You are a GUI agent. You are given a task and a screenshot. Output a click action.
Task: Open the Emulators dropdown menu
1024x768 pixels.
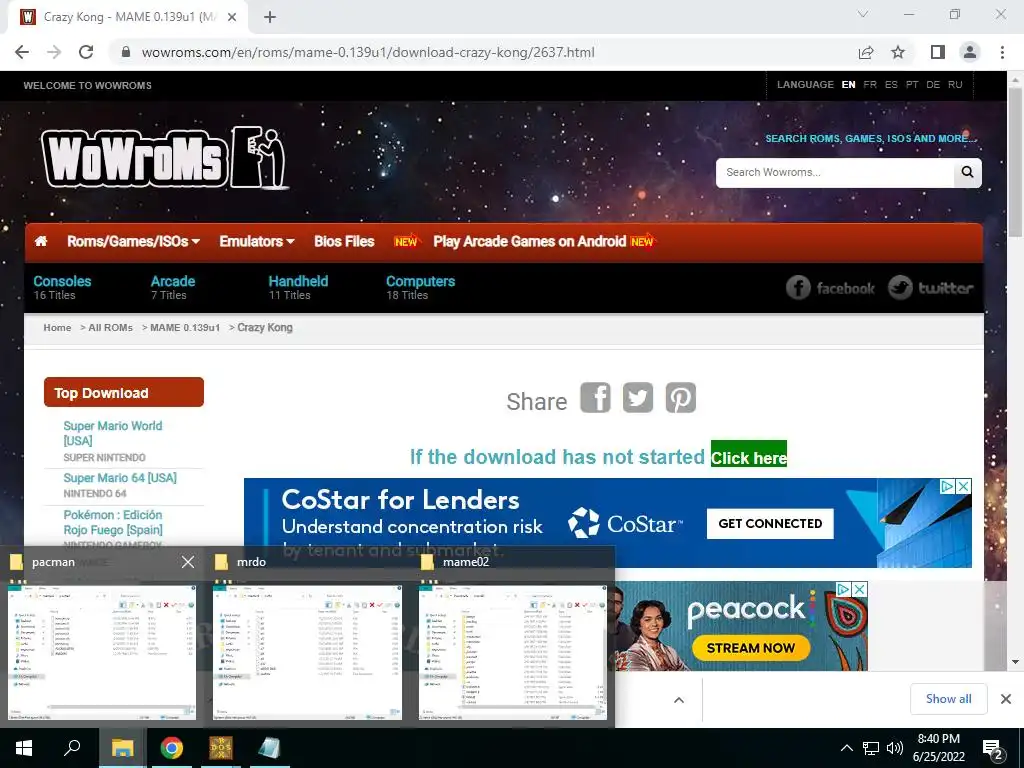point(257,242)
